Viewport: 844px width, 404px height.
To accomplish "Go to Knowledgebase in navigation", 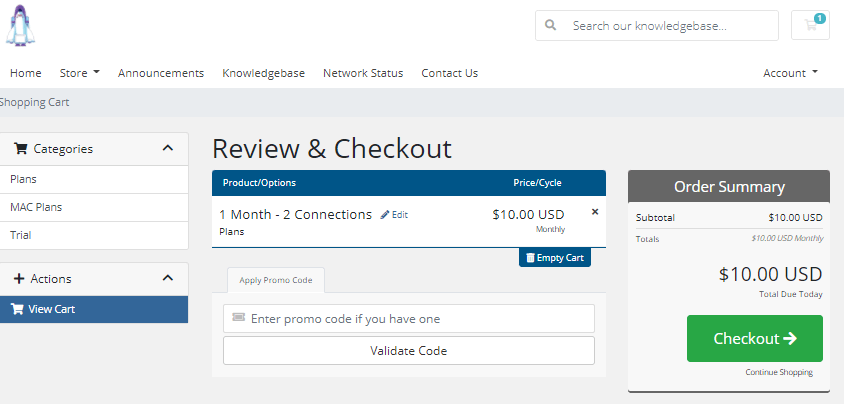I will coord(264,73).
